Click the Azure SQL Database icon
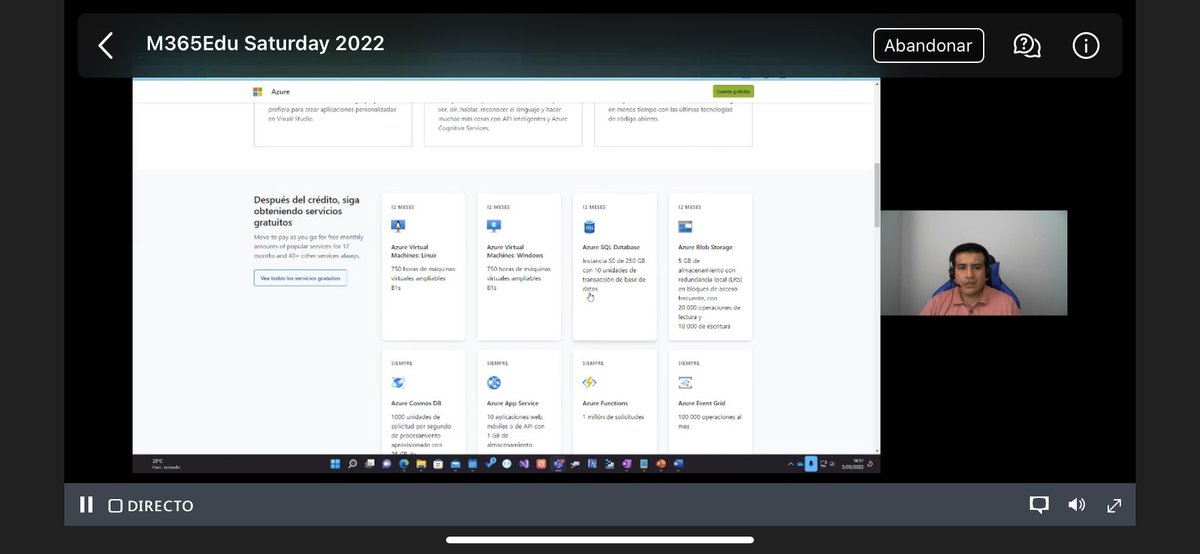 [590, 227]
